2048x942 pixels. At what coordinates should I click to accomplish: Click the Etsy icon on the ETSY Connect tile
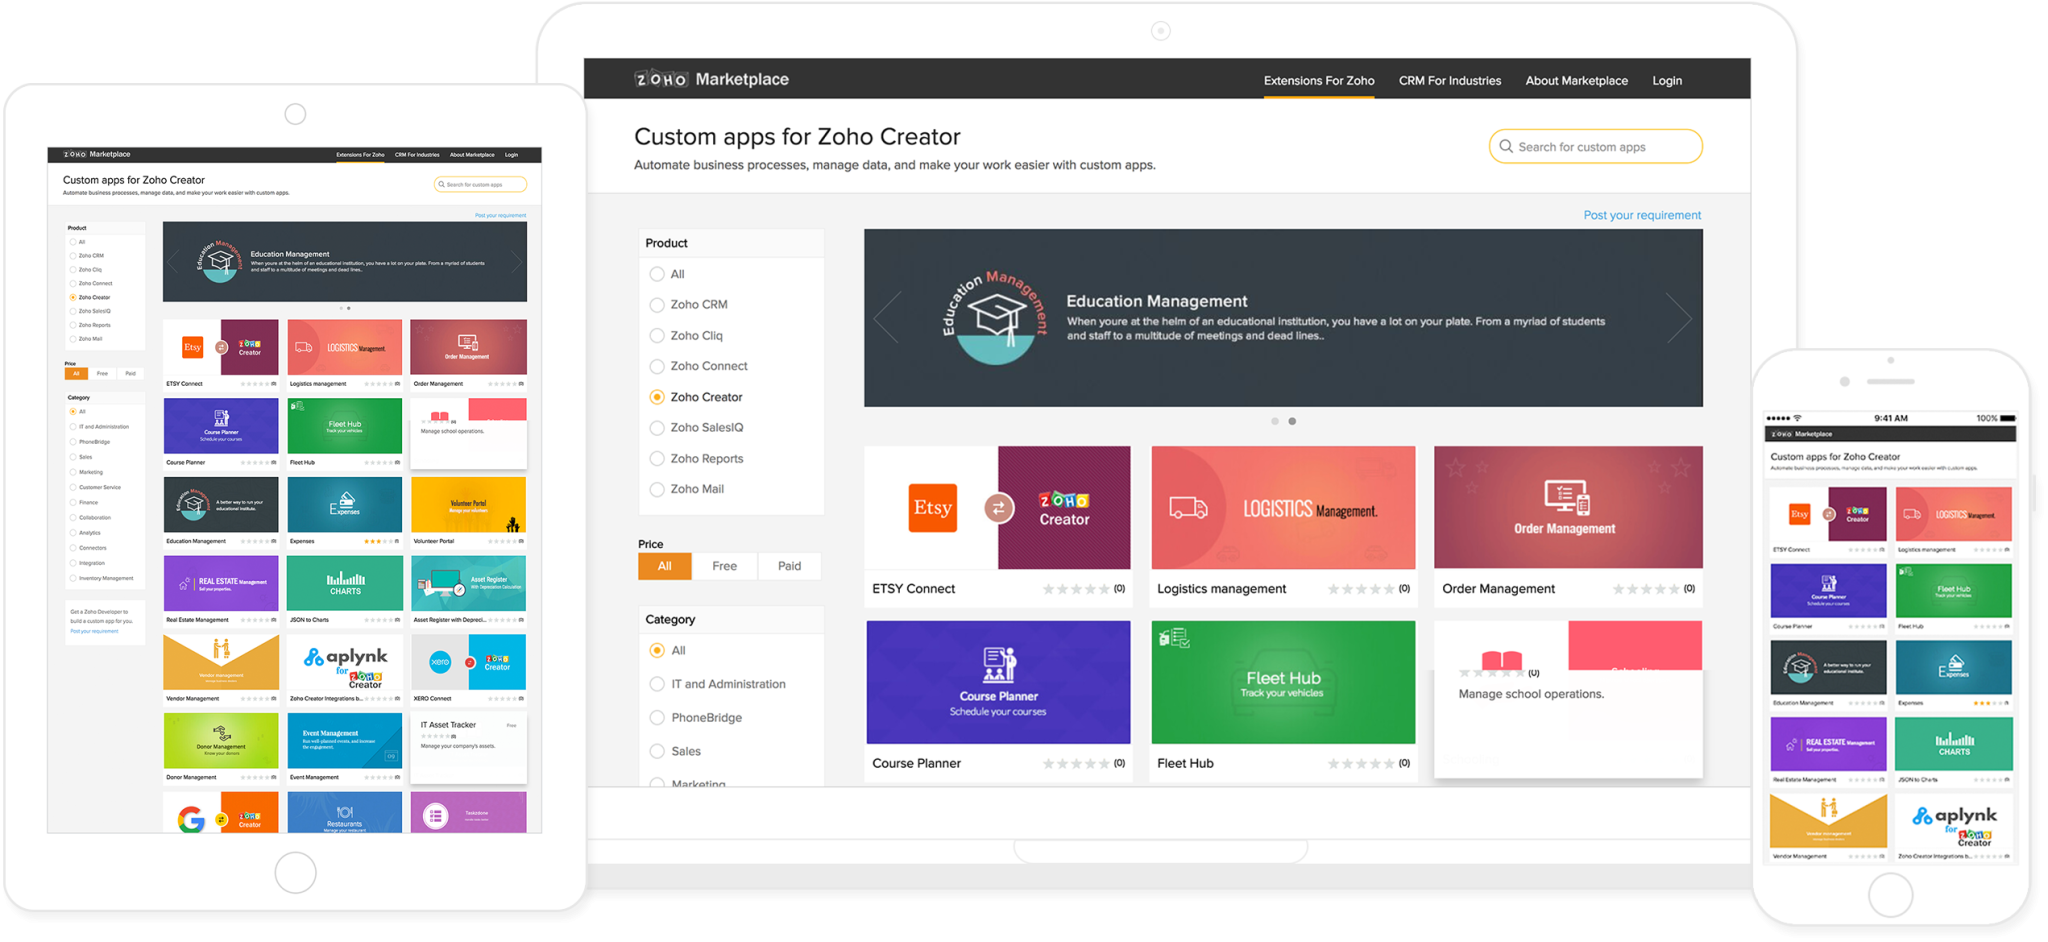coord(932,508)
